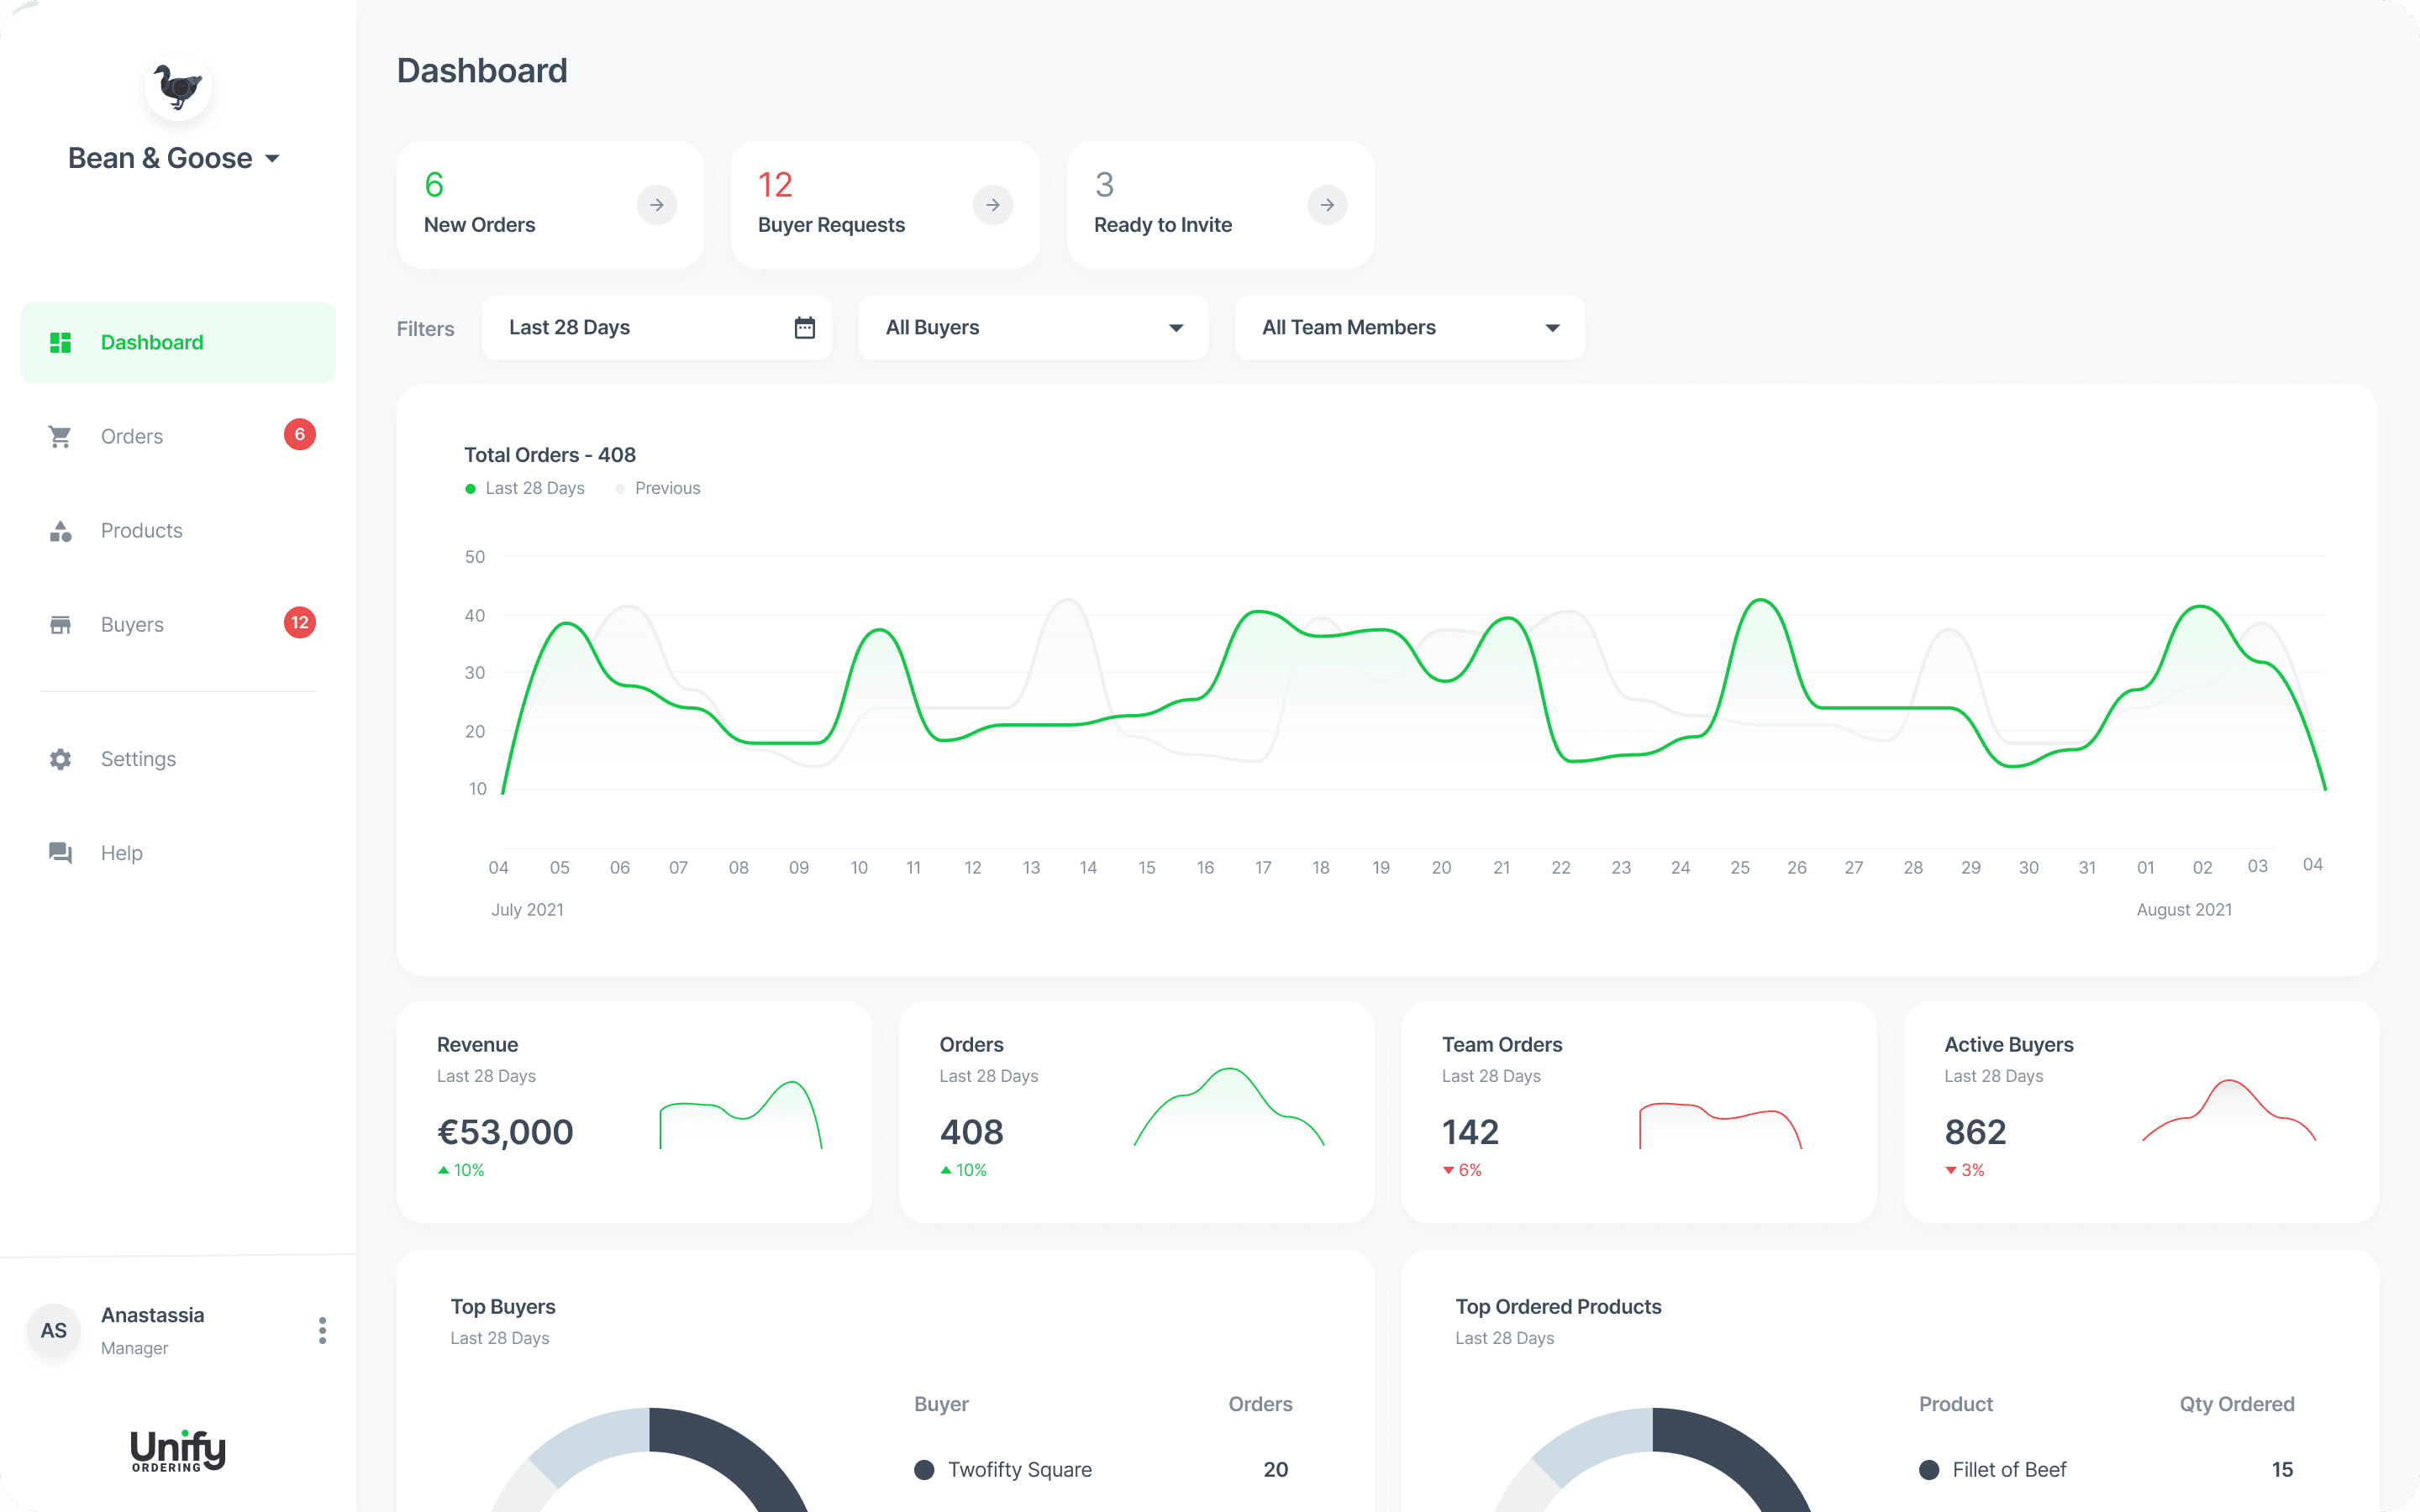Click the Bean & Goose duck logo
This screenshot has height=1512, width=2420.
(x=178, y=87)
